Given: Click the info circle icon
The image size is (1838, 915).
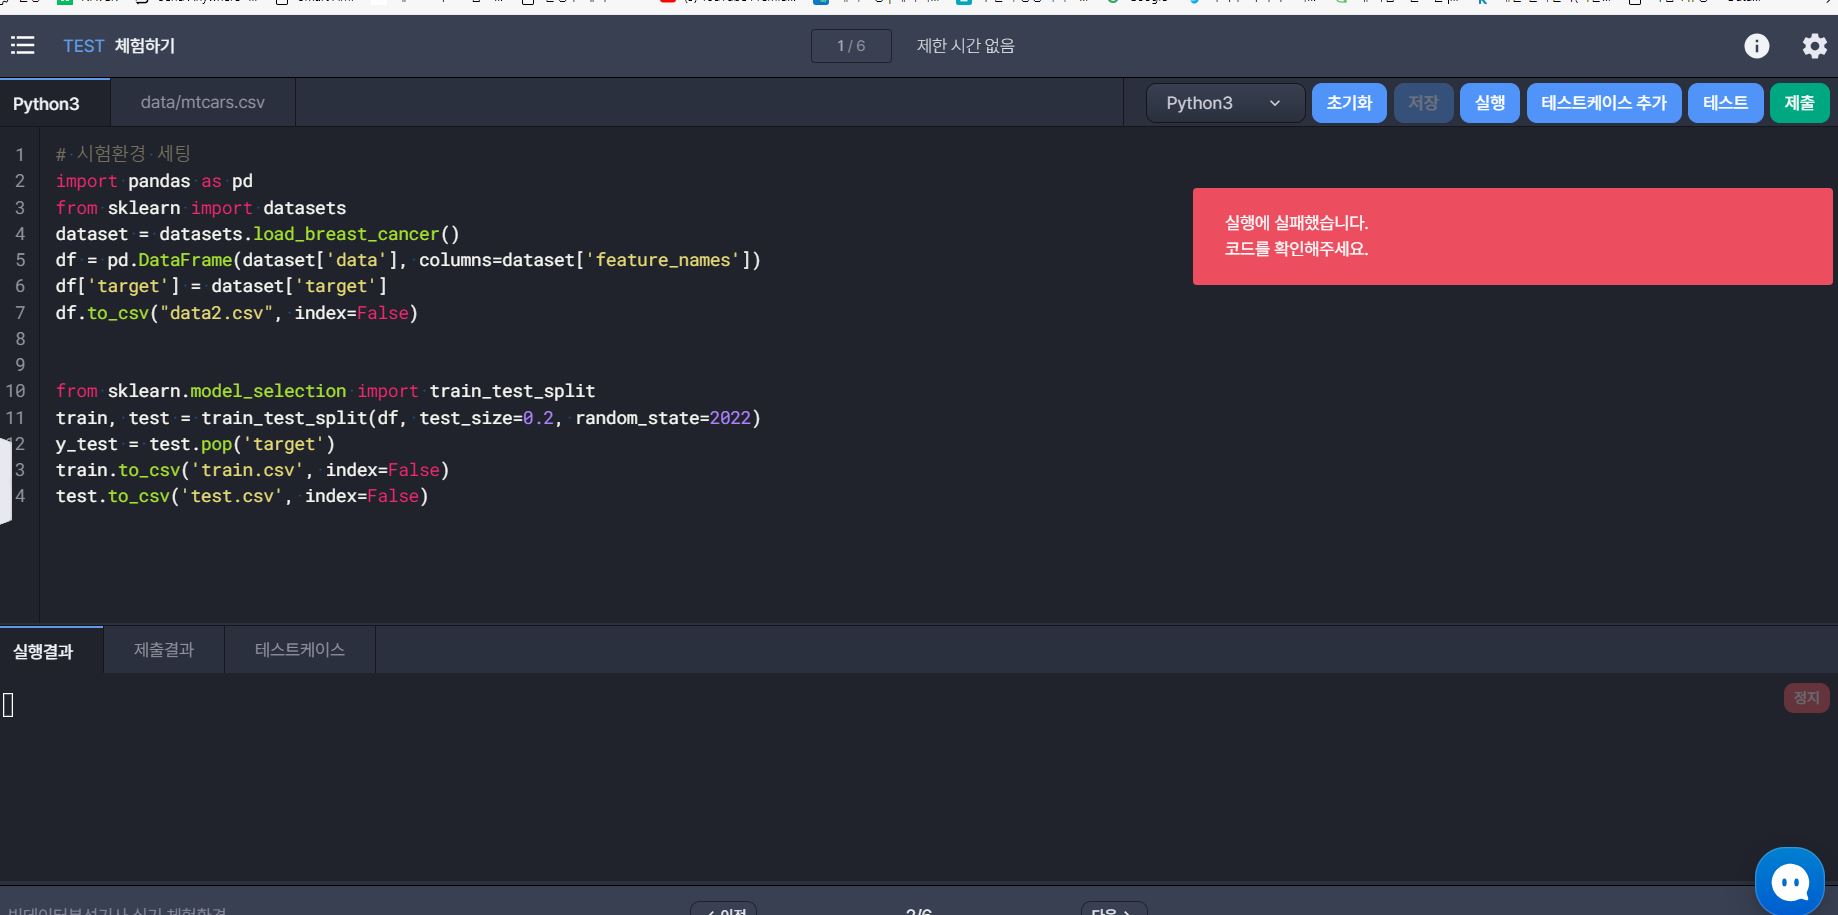Looking at the screenshot, I should pos(1756,46).
